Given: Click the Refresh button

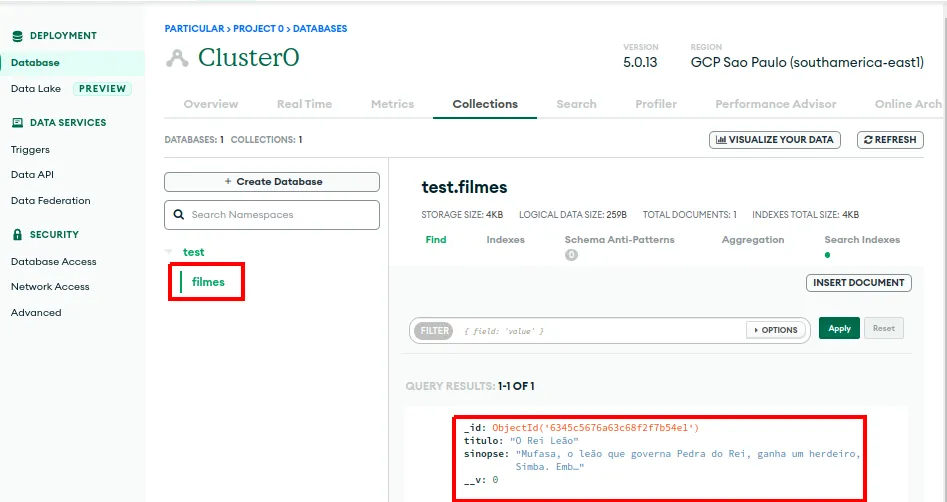Looking at the screenshot, I should pos(890,140).
